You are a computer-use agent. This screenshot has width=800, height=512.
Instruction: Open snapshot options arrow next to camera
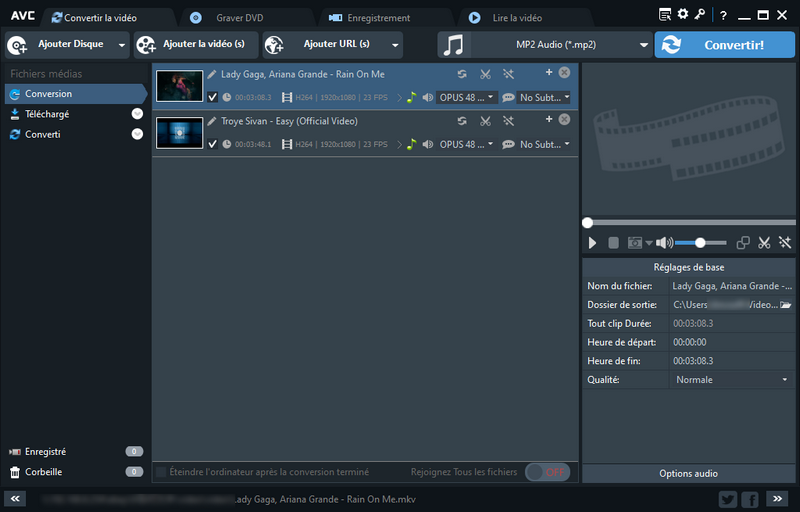[649, 243]
